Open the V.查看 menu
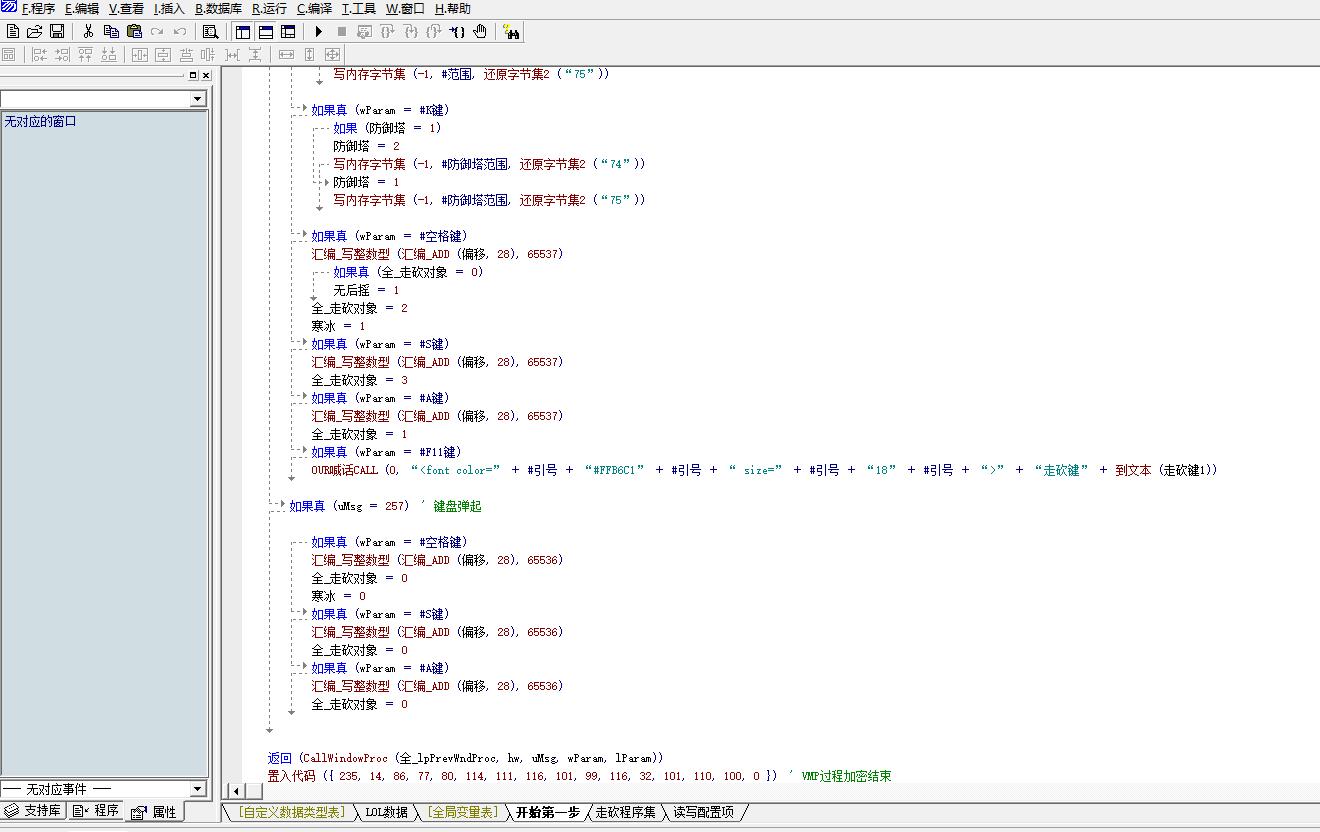 tap(126, 8)
